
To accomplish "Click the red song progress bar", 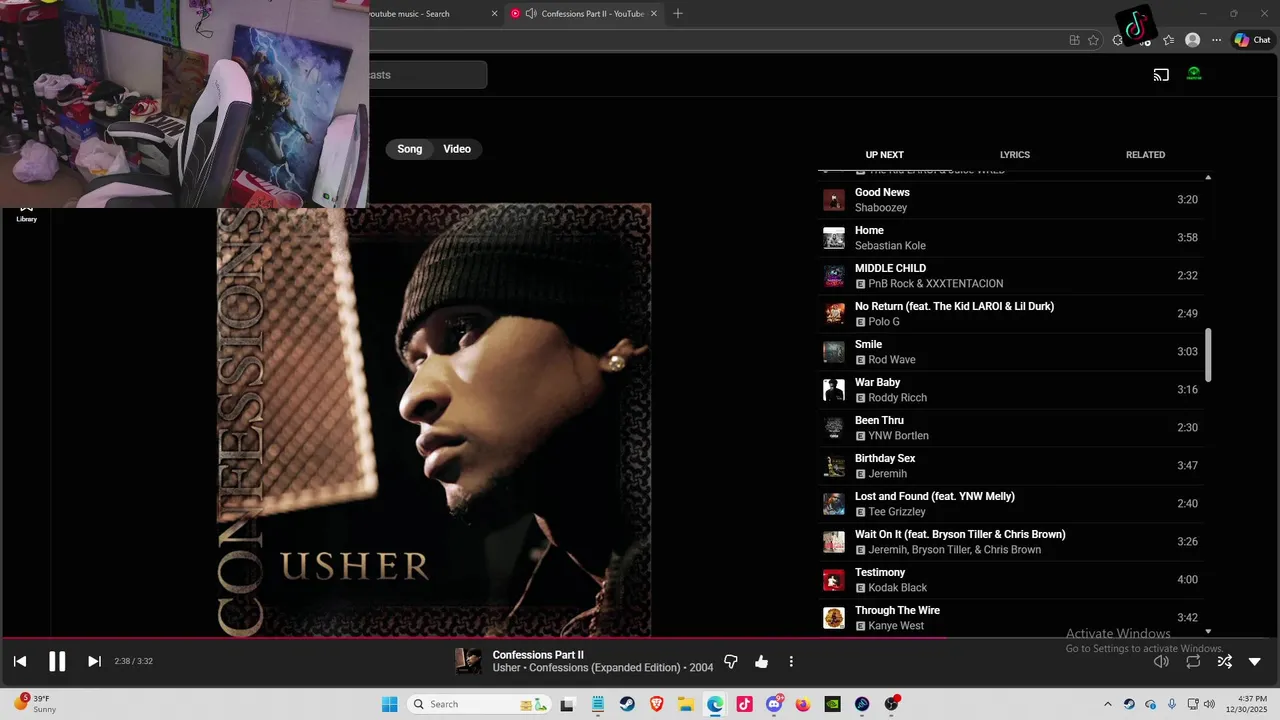I will tap(475, 637).
